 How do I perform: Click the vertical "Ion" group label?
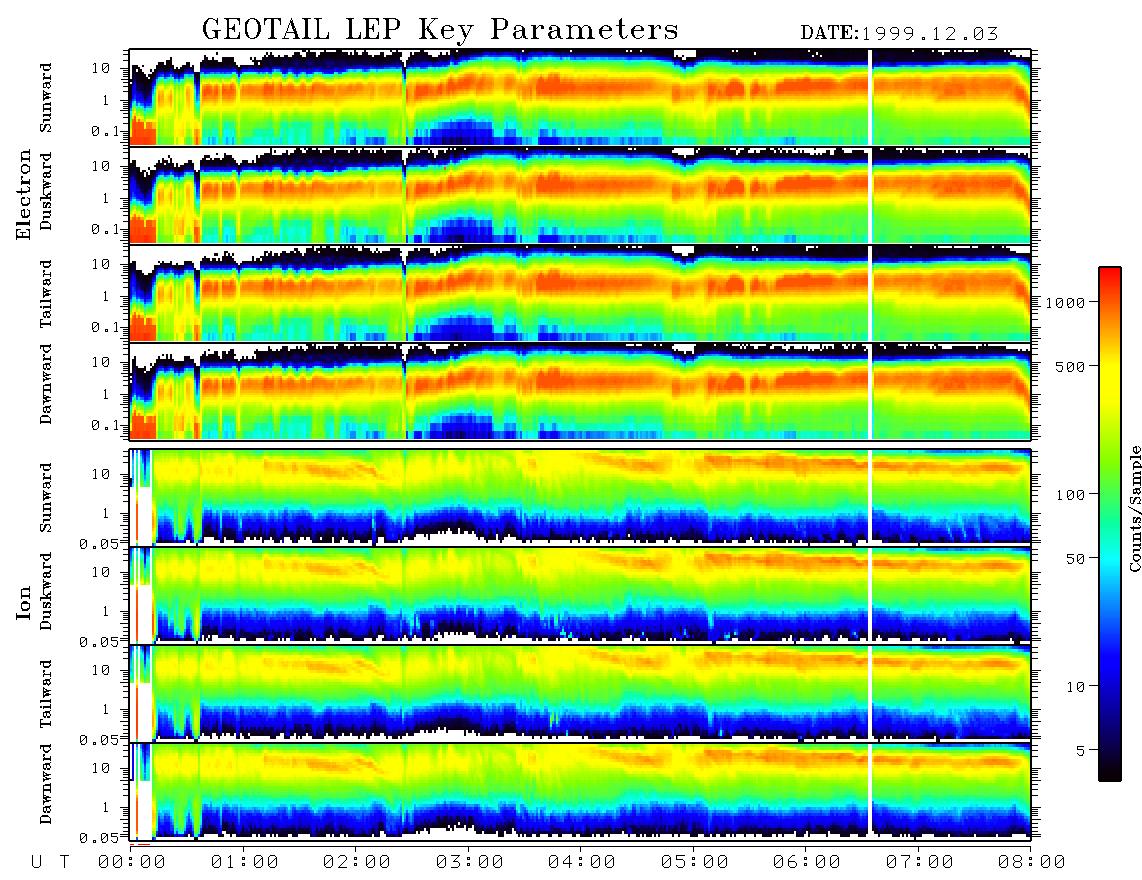click(x=23, y=602)
